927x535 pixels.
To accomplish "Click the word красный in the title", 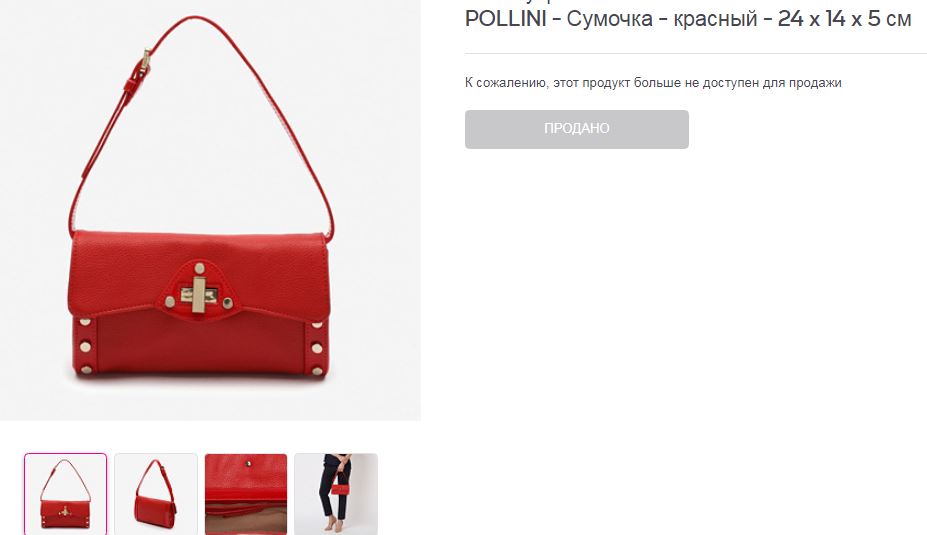I will [x=715, y=20].
